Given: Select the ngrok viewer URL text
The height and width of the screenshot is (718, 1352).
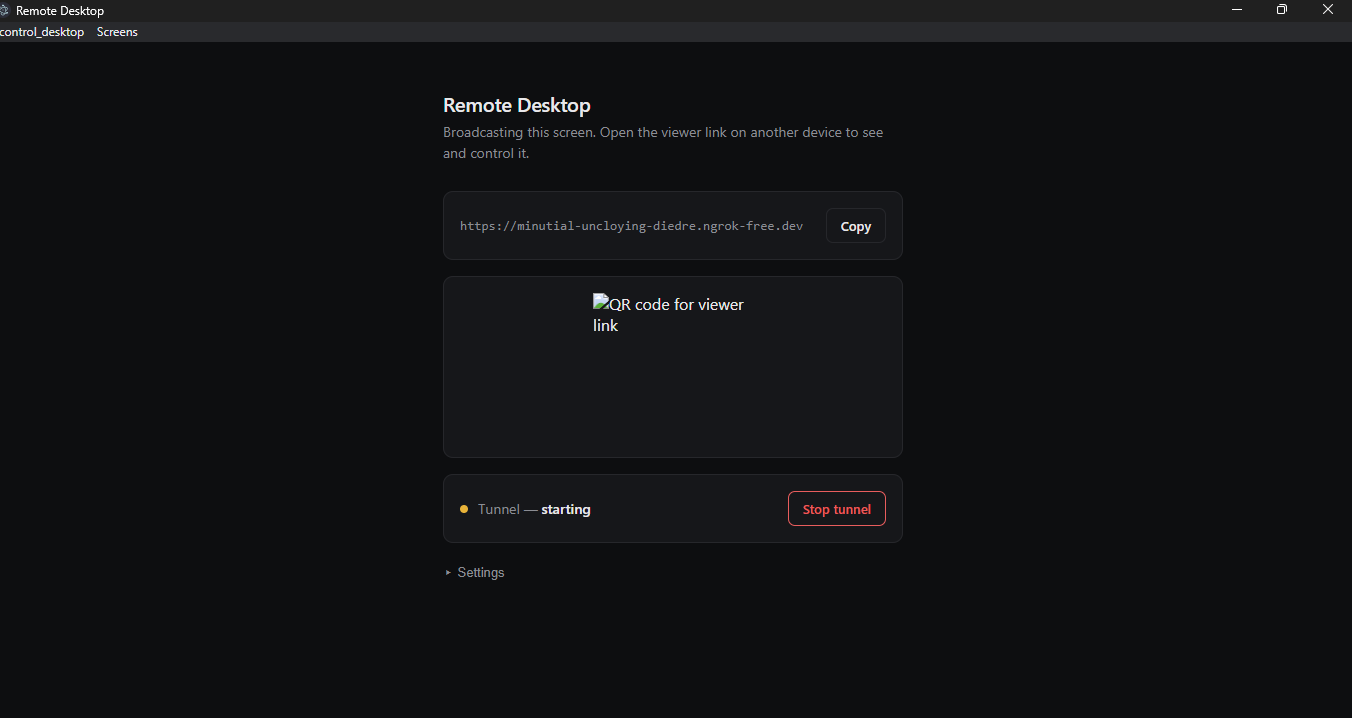Looking at the screenshot, I should (631, 226).
